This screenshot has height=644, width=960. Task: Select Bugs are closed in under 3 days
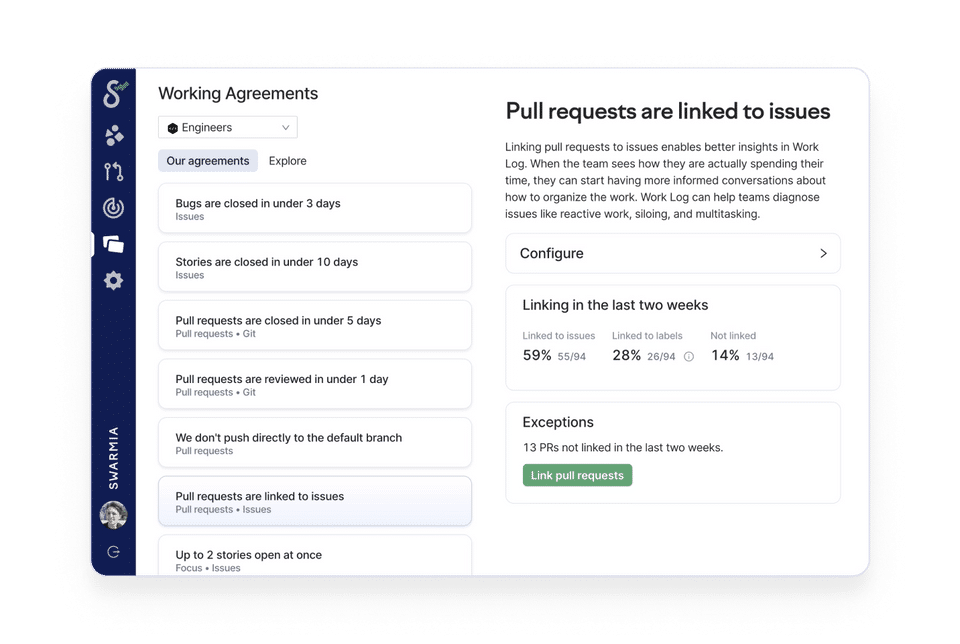314,209
